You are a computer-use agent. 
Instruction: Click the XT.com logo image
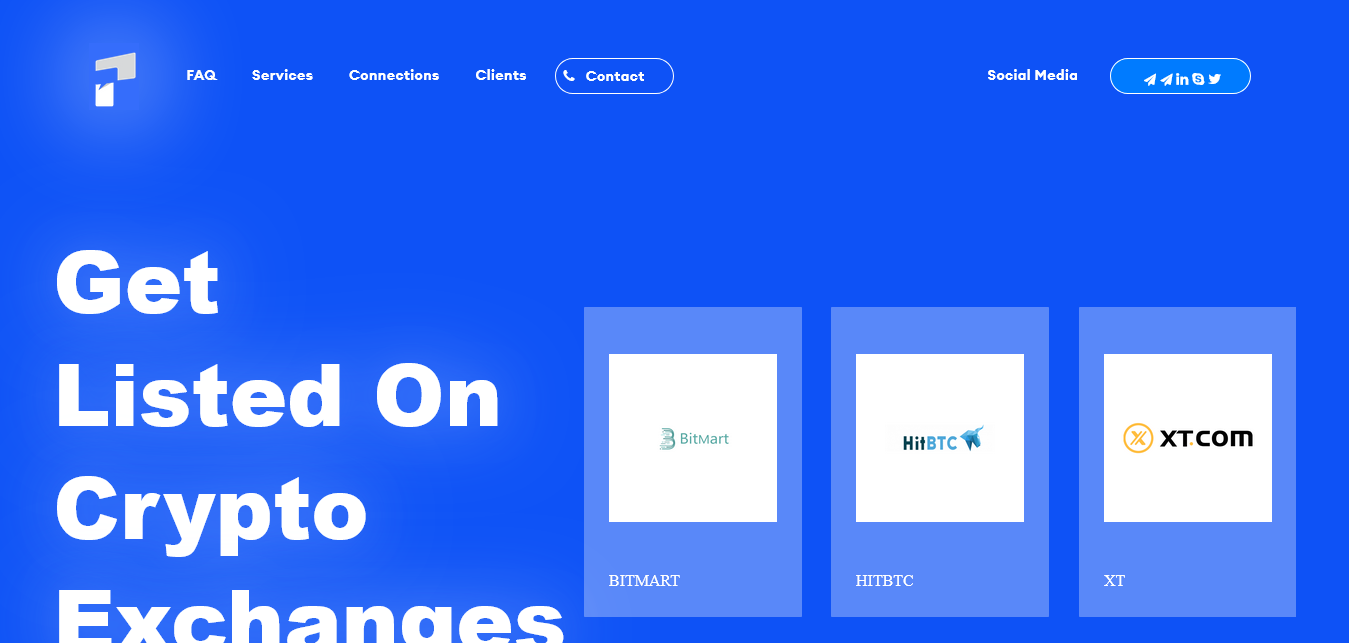[x=1187, y=438]
